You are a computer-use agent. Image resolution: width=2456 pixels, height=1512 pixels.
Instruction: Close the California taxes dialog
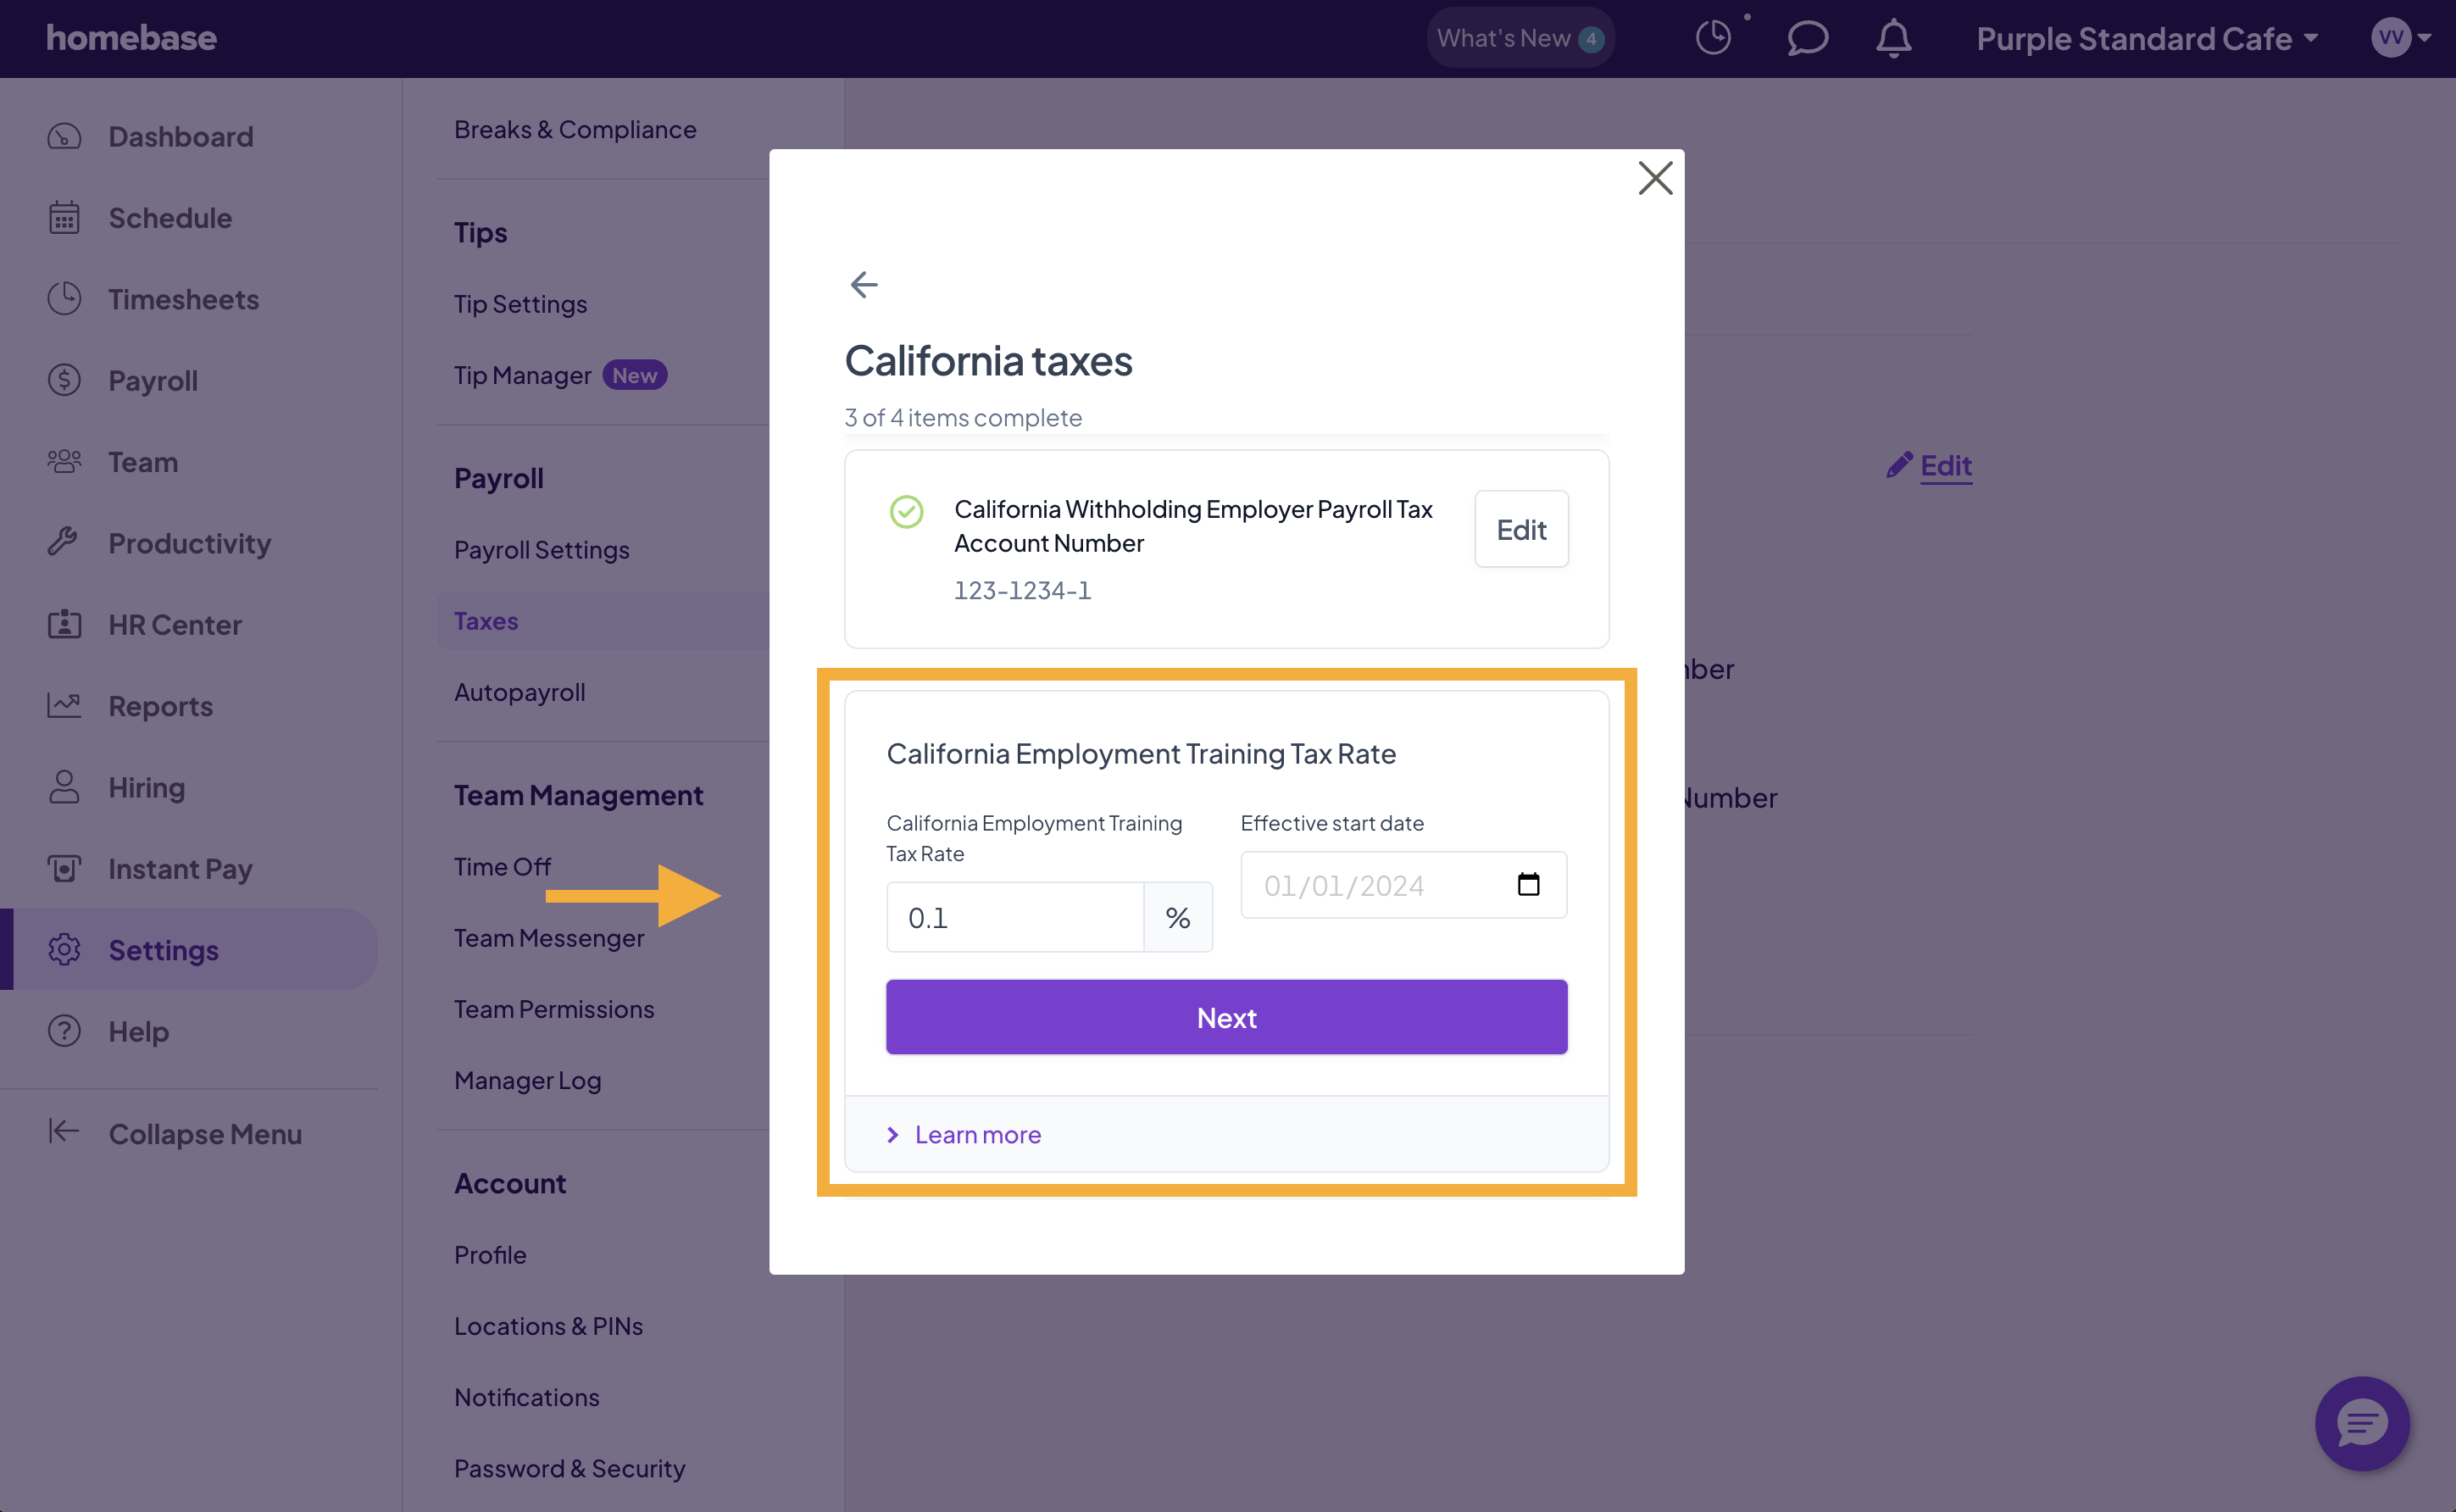tap(1655, 178)
